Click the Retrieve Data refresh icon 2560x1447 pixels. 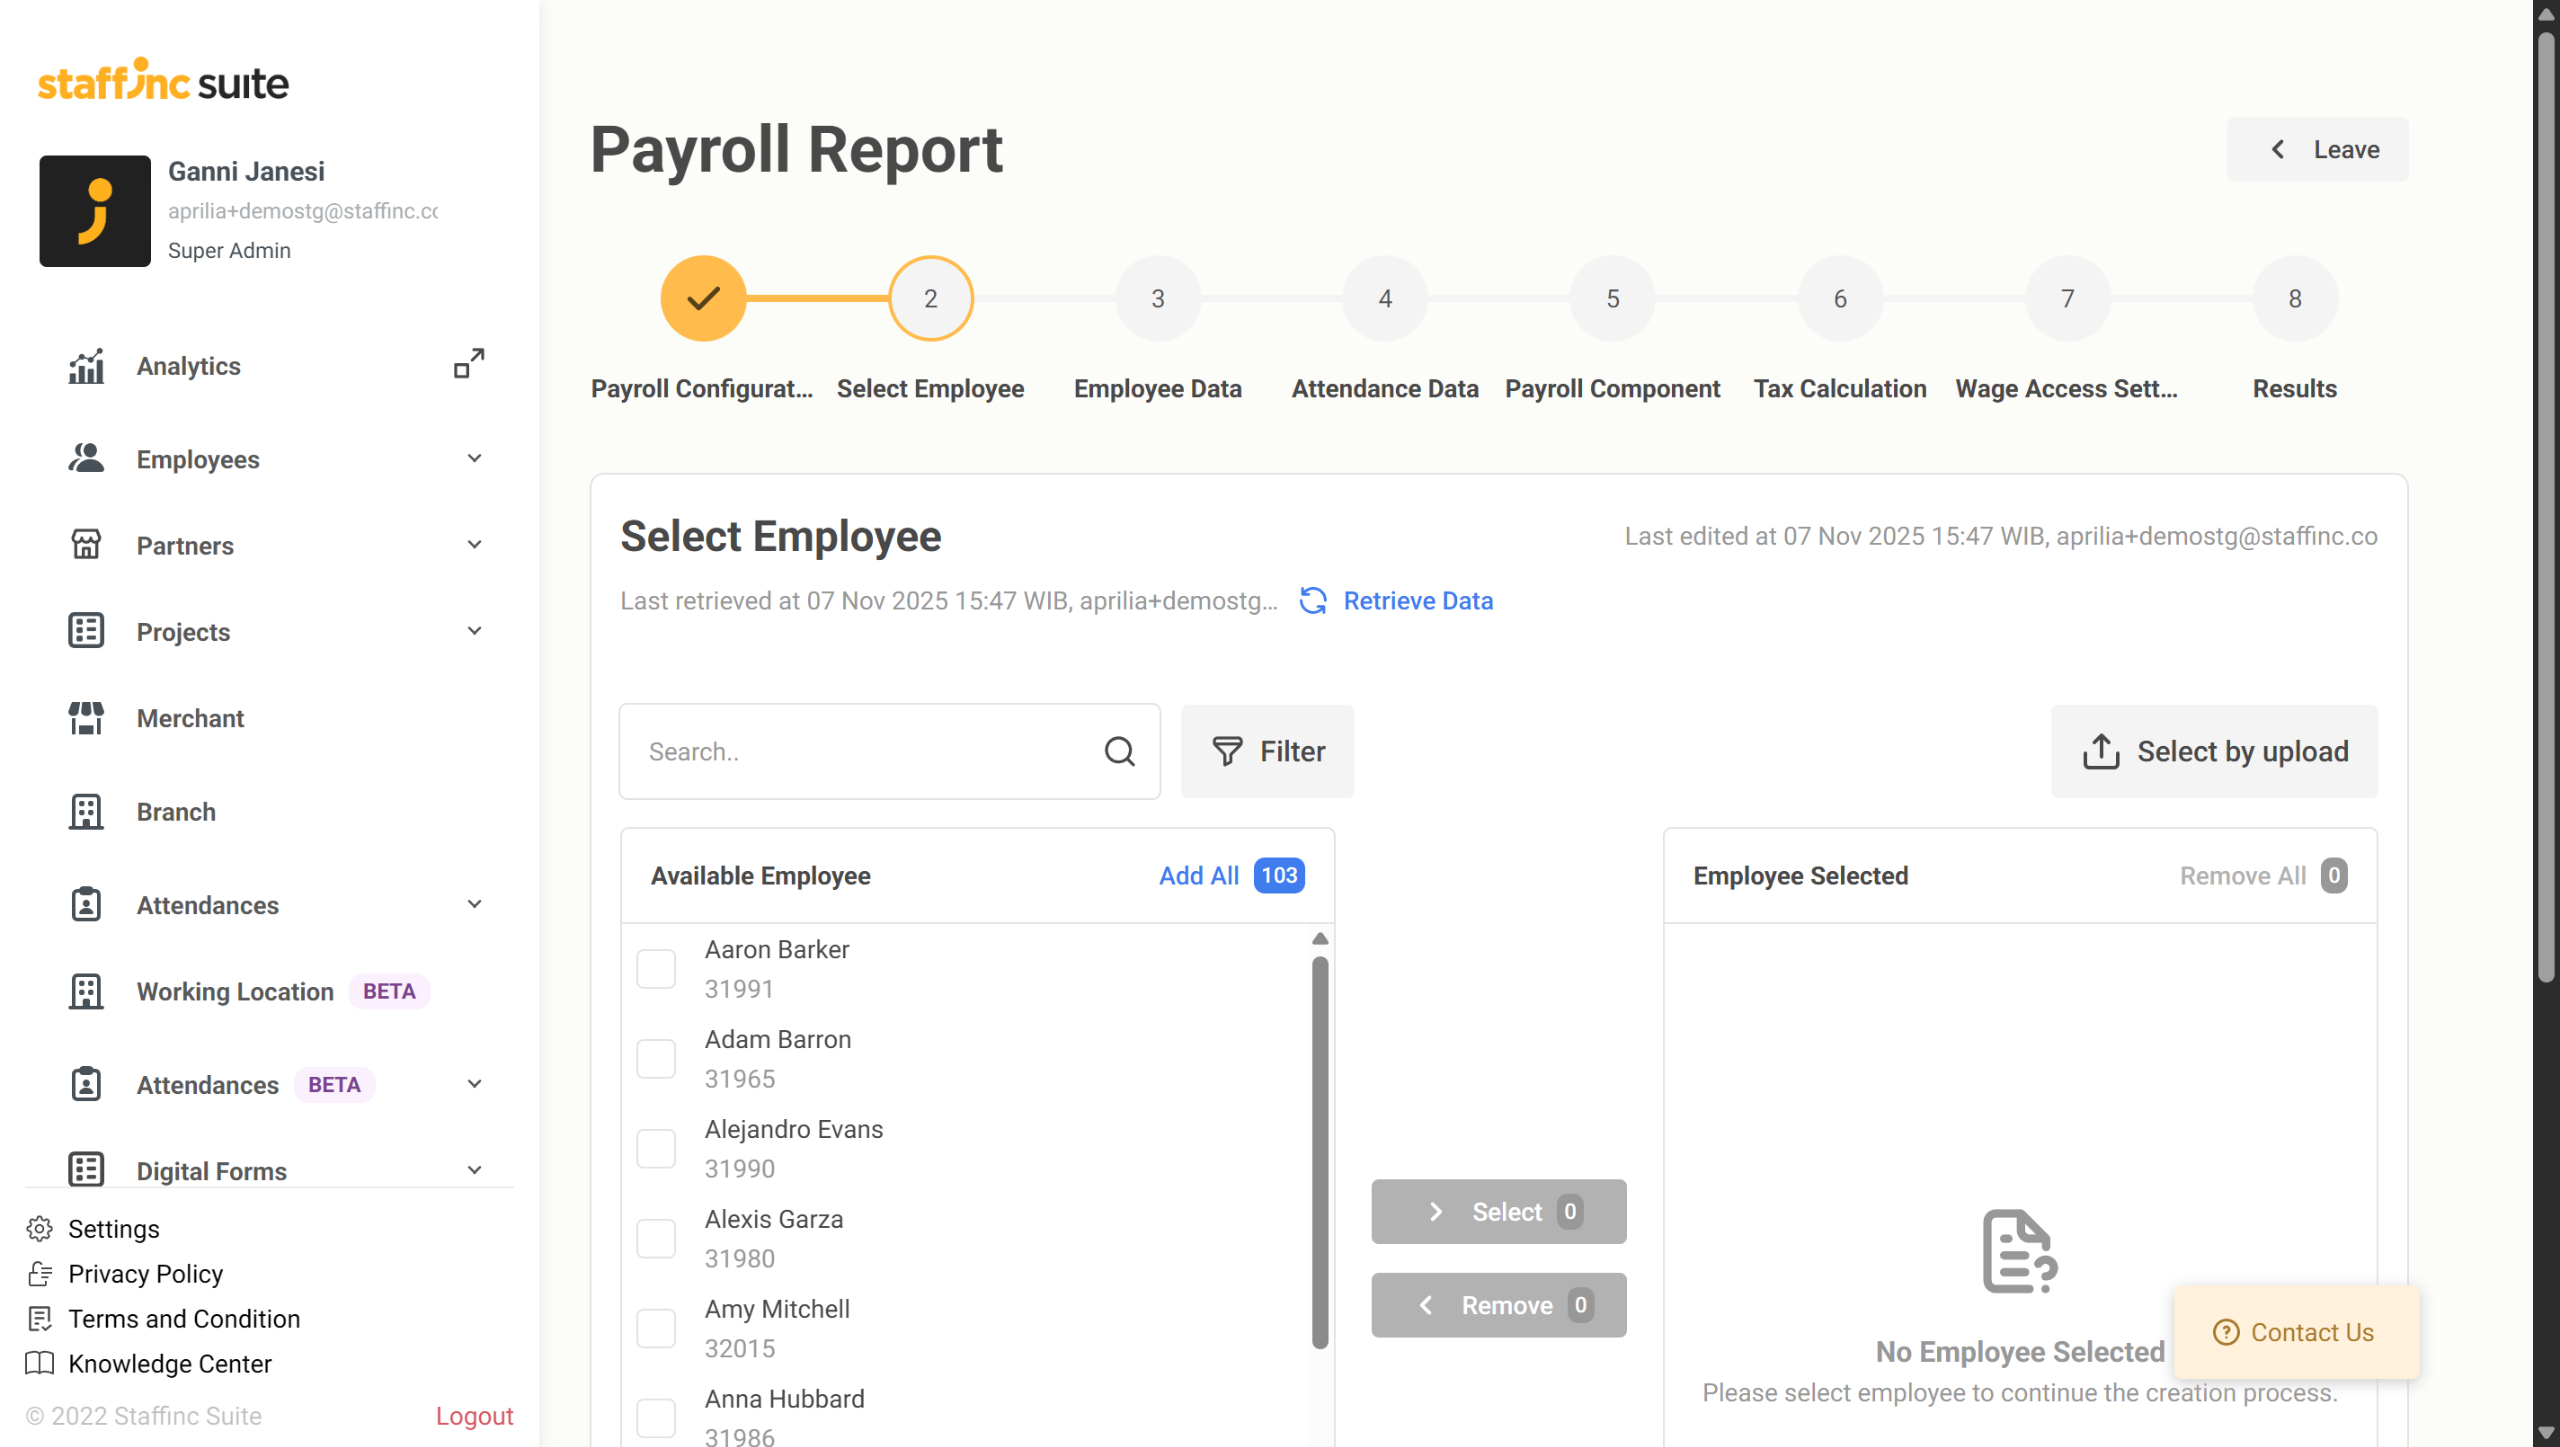point(1313,601)
